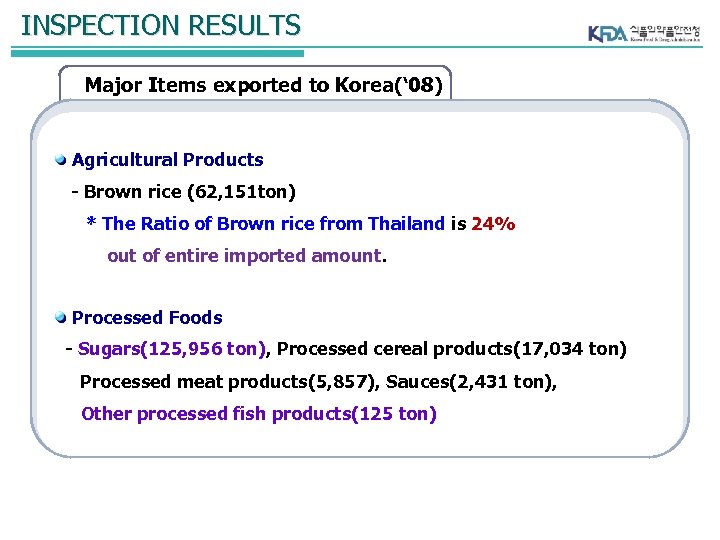Viewport: 720px width, 540px height.
Task: Click the Brown rice (62,151ton) line
Action: tap(184, 191)
